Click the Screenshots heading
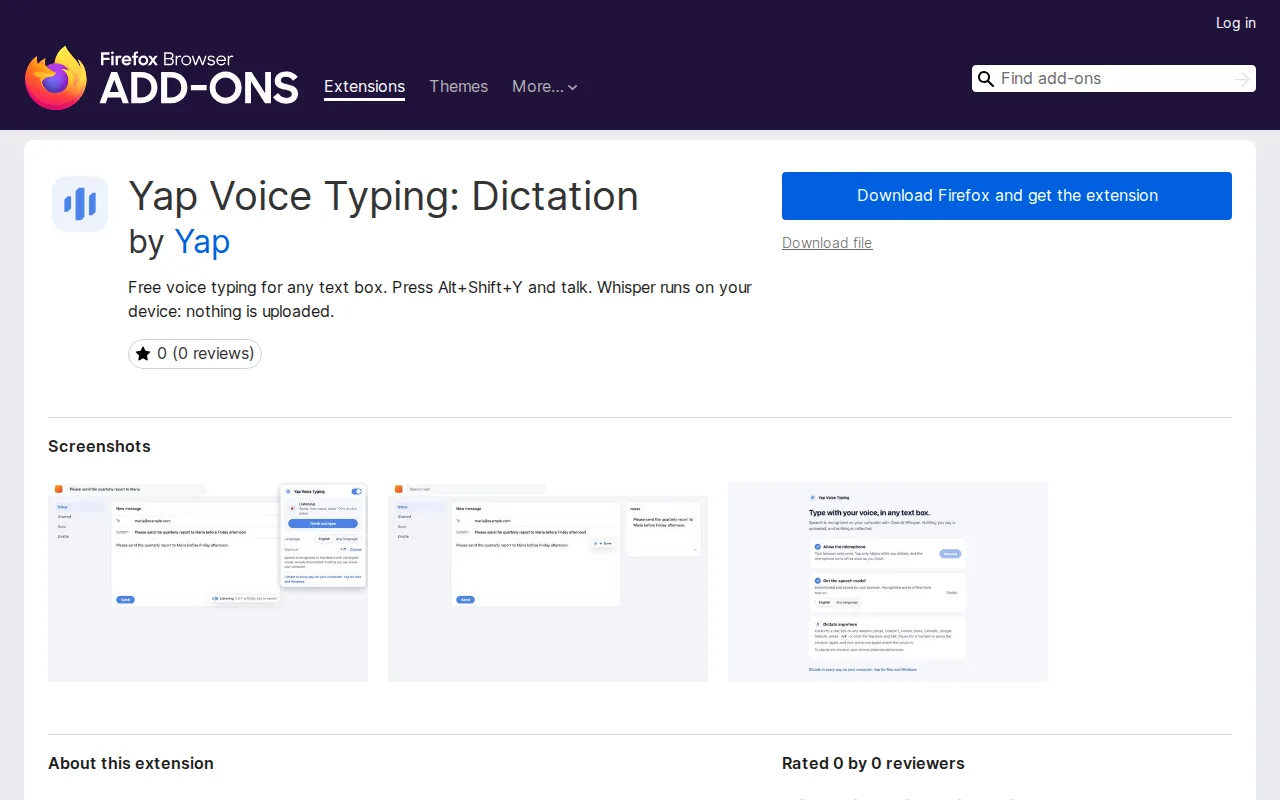 point(99,447)
